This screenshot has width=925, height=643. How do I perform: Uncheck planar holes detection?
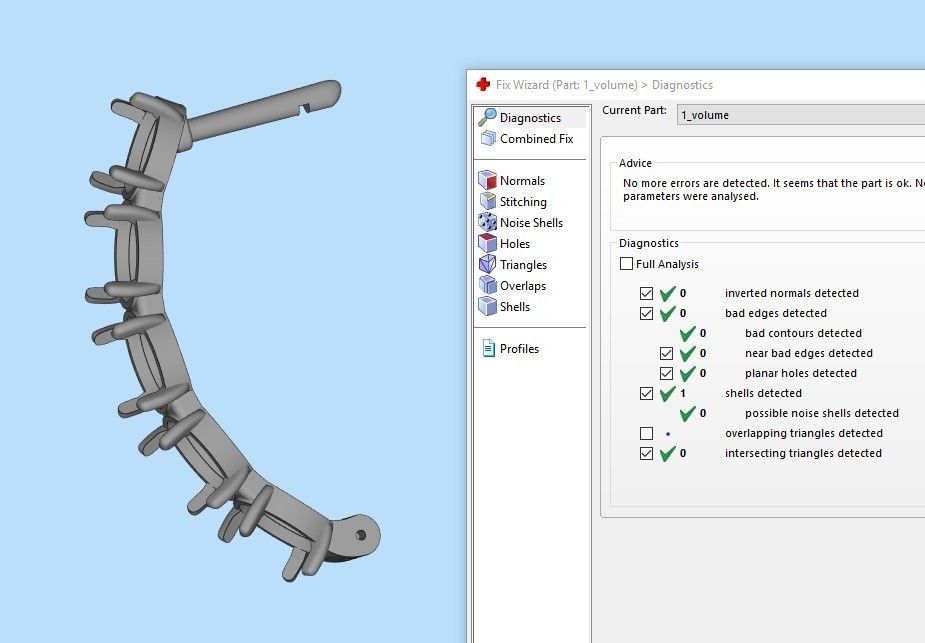coord(667,373)
